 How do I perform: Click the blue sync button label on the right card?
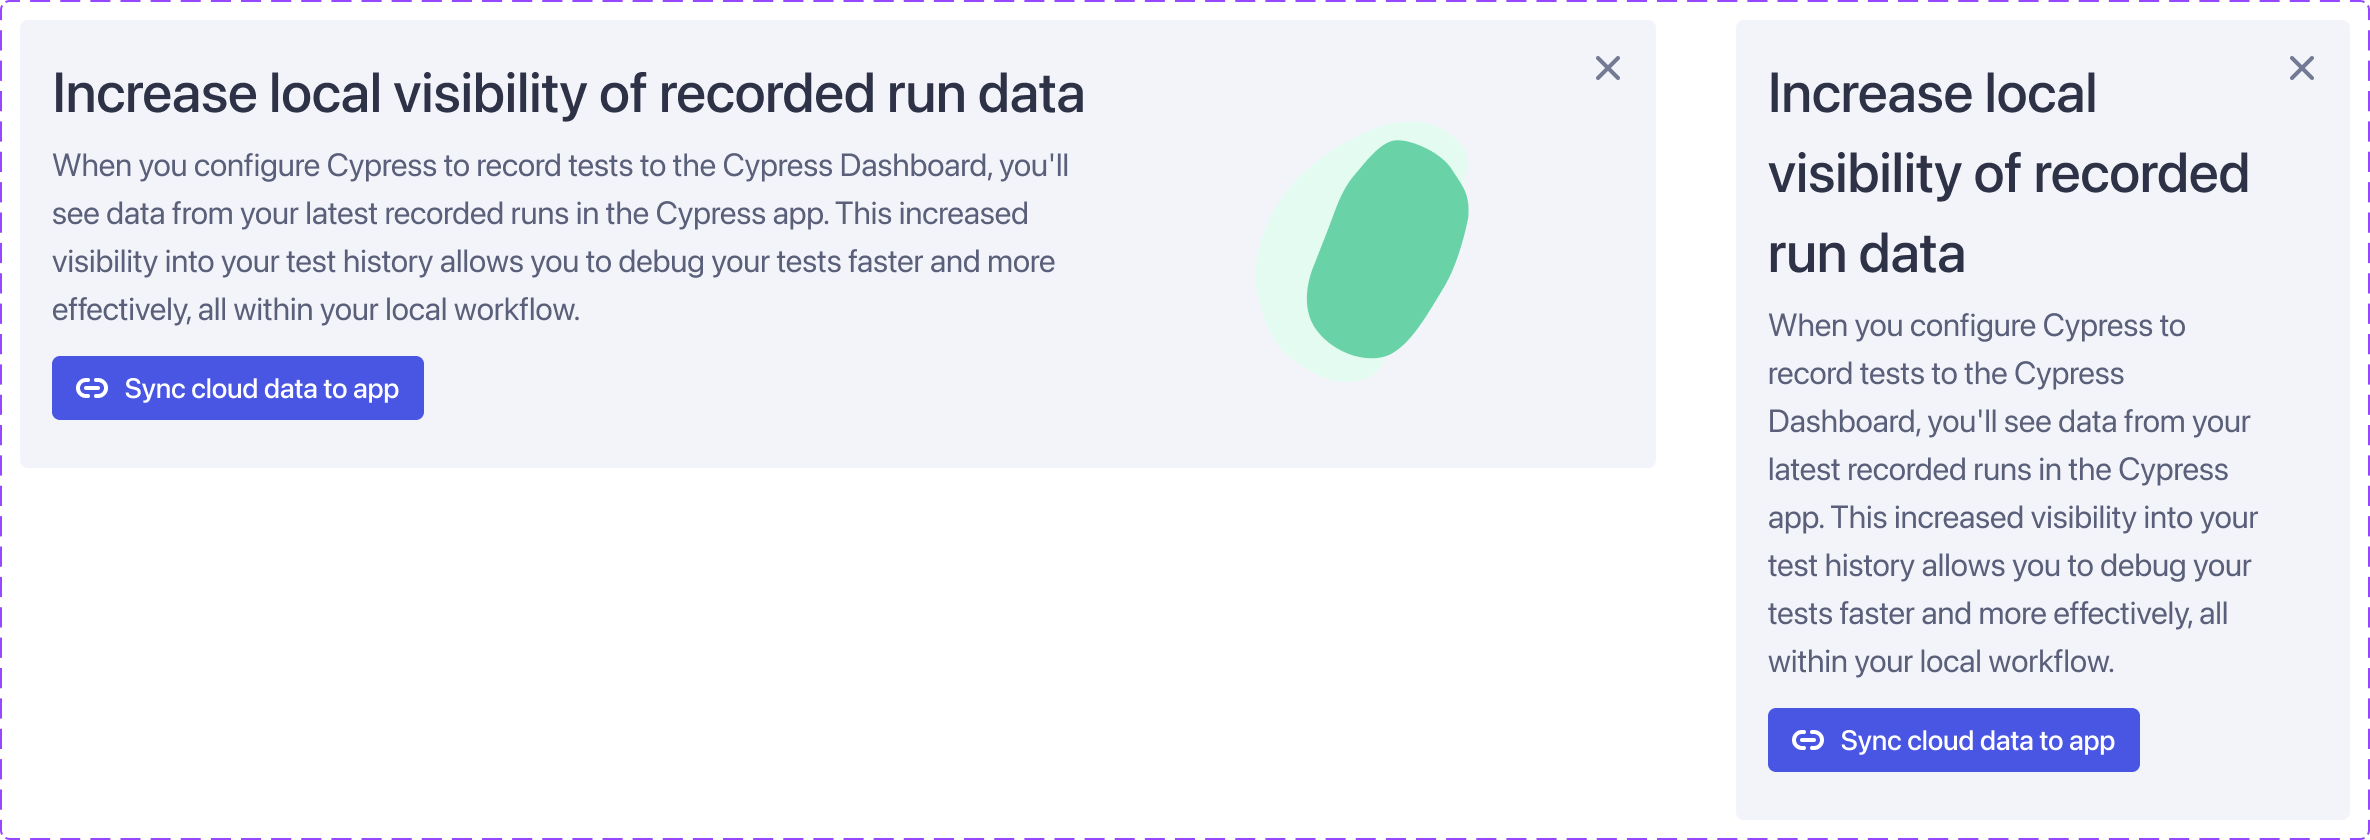[1977, 740]
